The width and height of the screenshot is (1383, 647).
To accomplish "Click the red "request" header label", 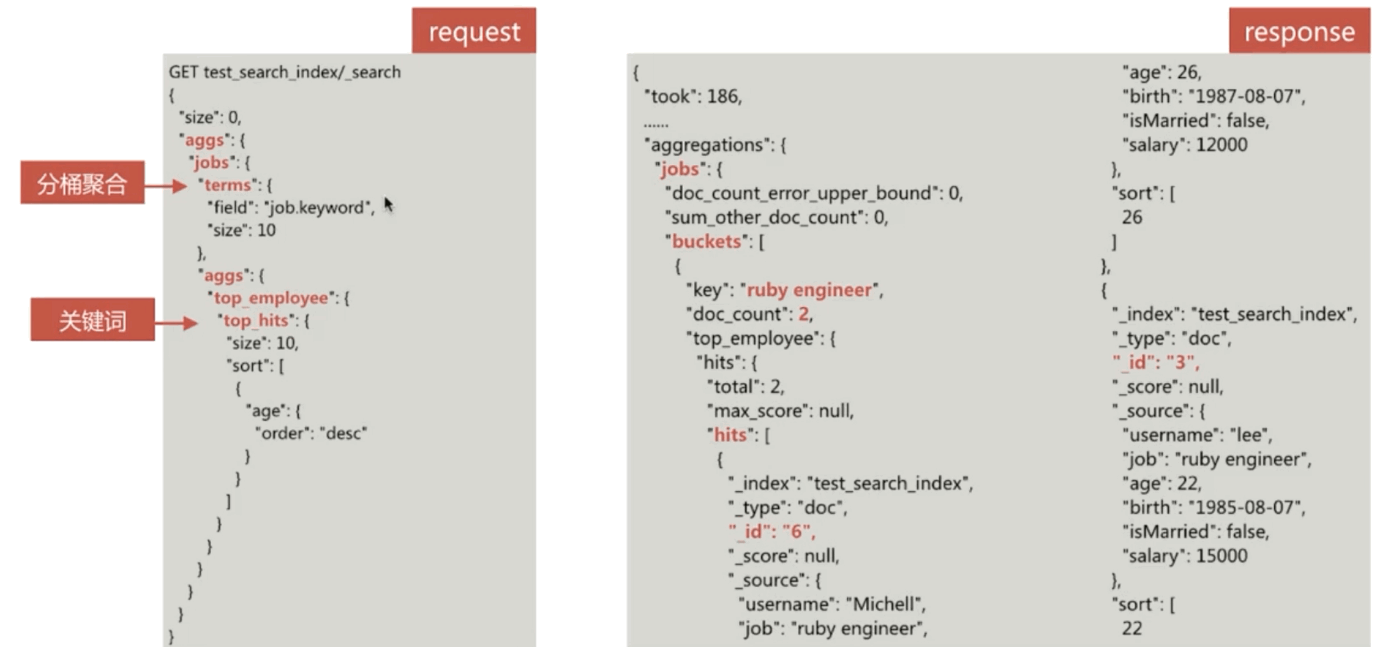I will point(473,31).
